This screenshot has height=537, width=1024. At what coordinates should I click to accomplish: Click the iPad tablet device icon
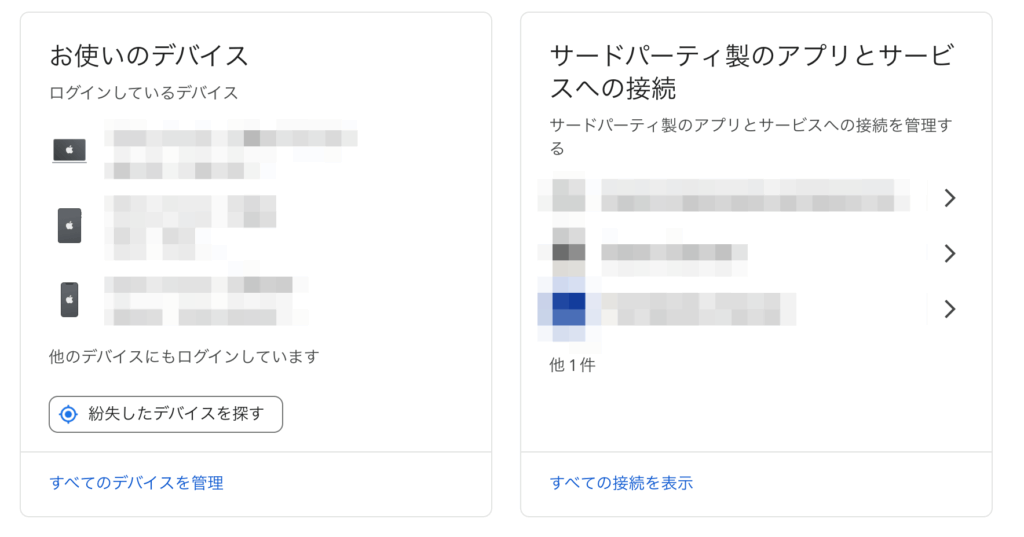point(69,225)
